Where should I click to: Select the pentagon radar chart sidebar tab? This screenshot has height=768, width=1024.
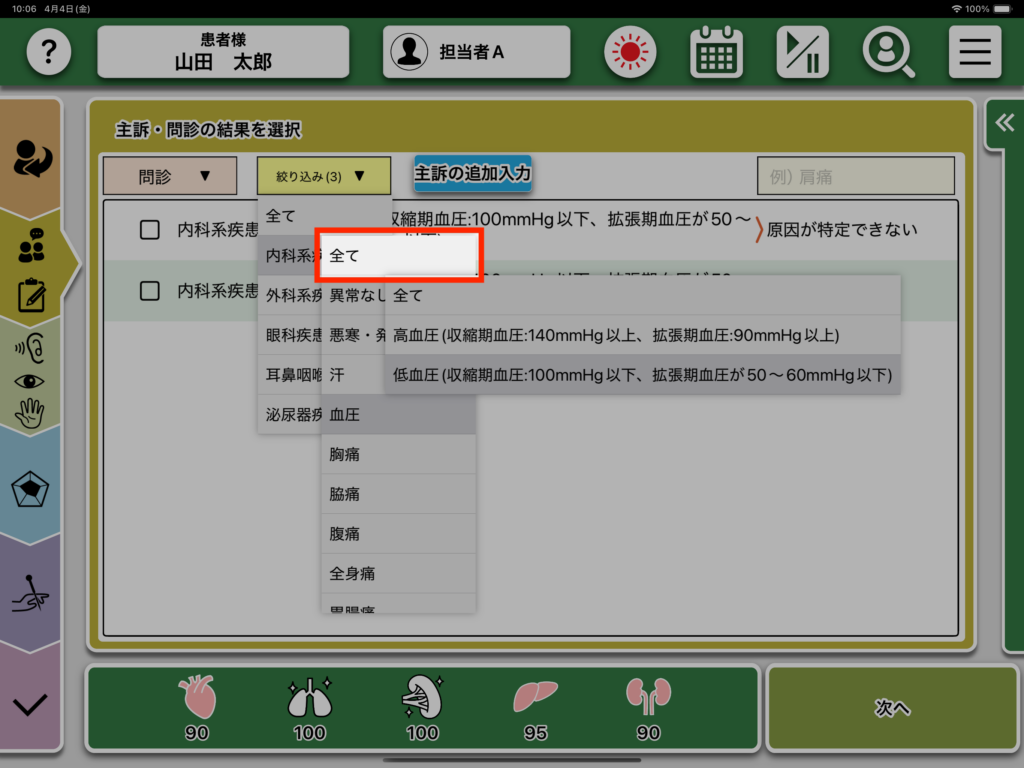click(31, 489)
